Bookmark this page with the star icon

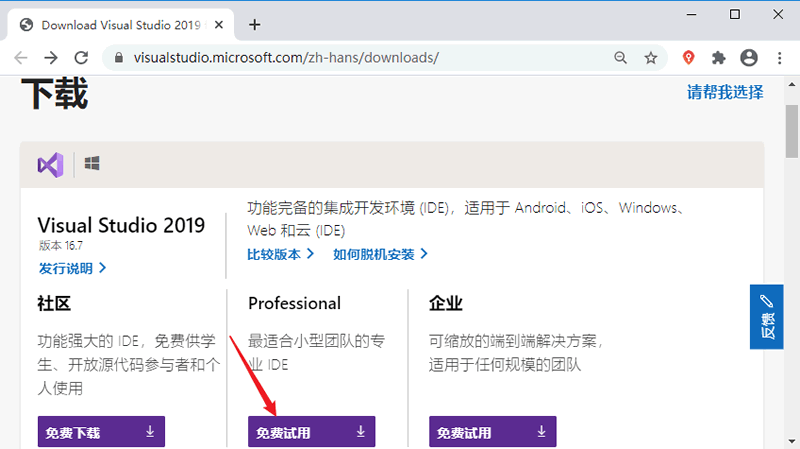point(651,58)
